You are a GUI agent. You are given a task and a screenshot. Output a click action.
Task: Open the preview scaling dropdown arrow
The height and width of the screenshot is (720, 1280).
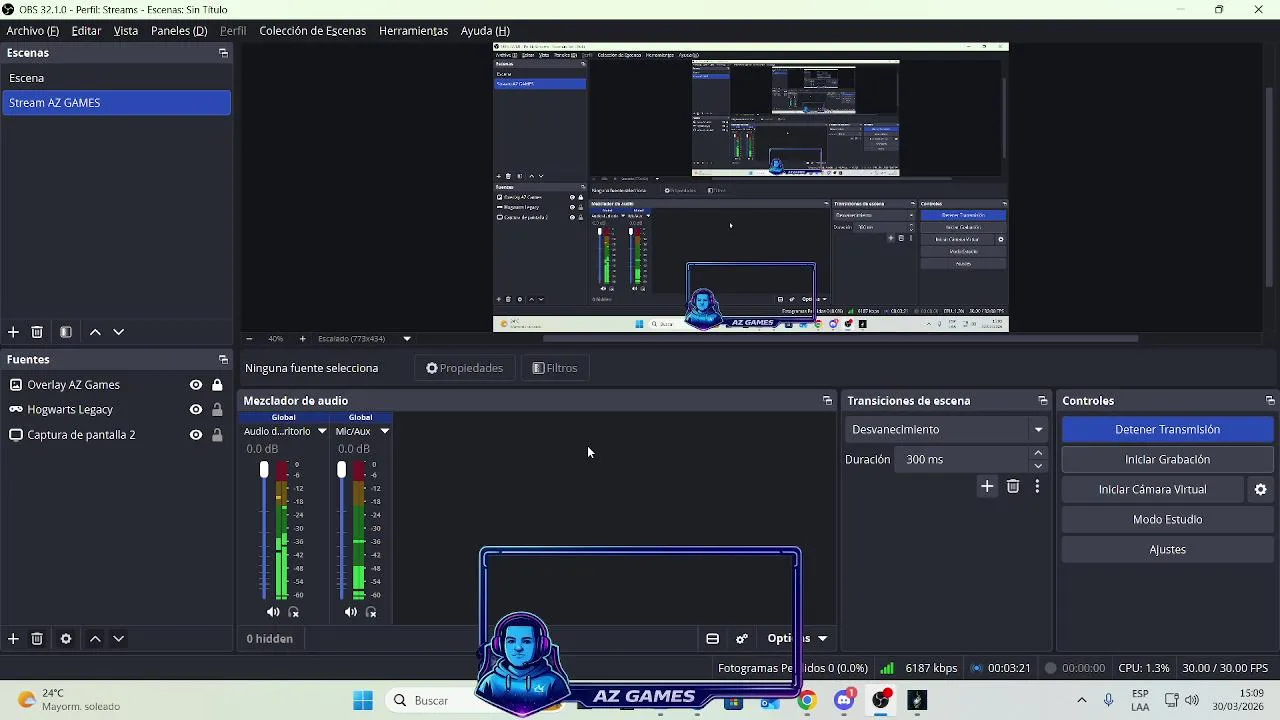pos(407,339)
